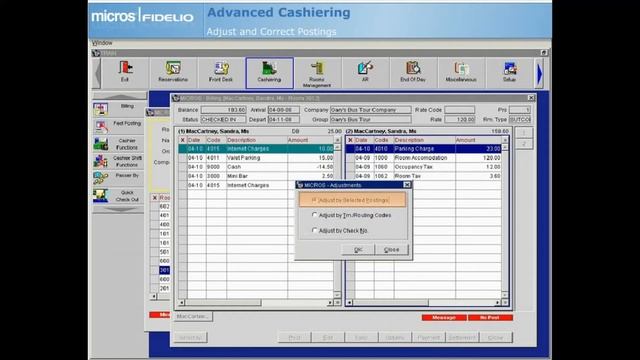This screenshot has height=360, width=640.
Task: Close the Adjustments dialog with X
Action: [x=407, y=185]
